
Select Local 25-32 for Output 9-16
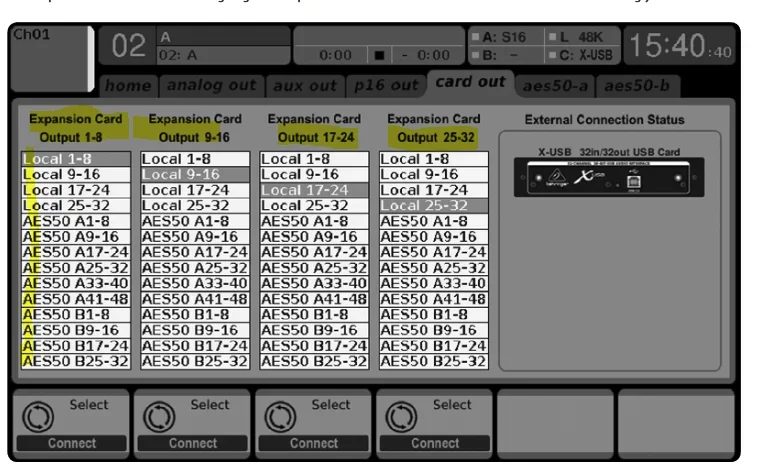[195, 205]
